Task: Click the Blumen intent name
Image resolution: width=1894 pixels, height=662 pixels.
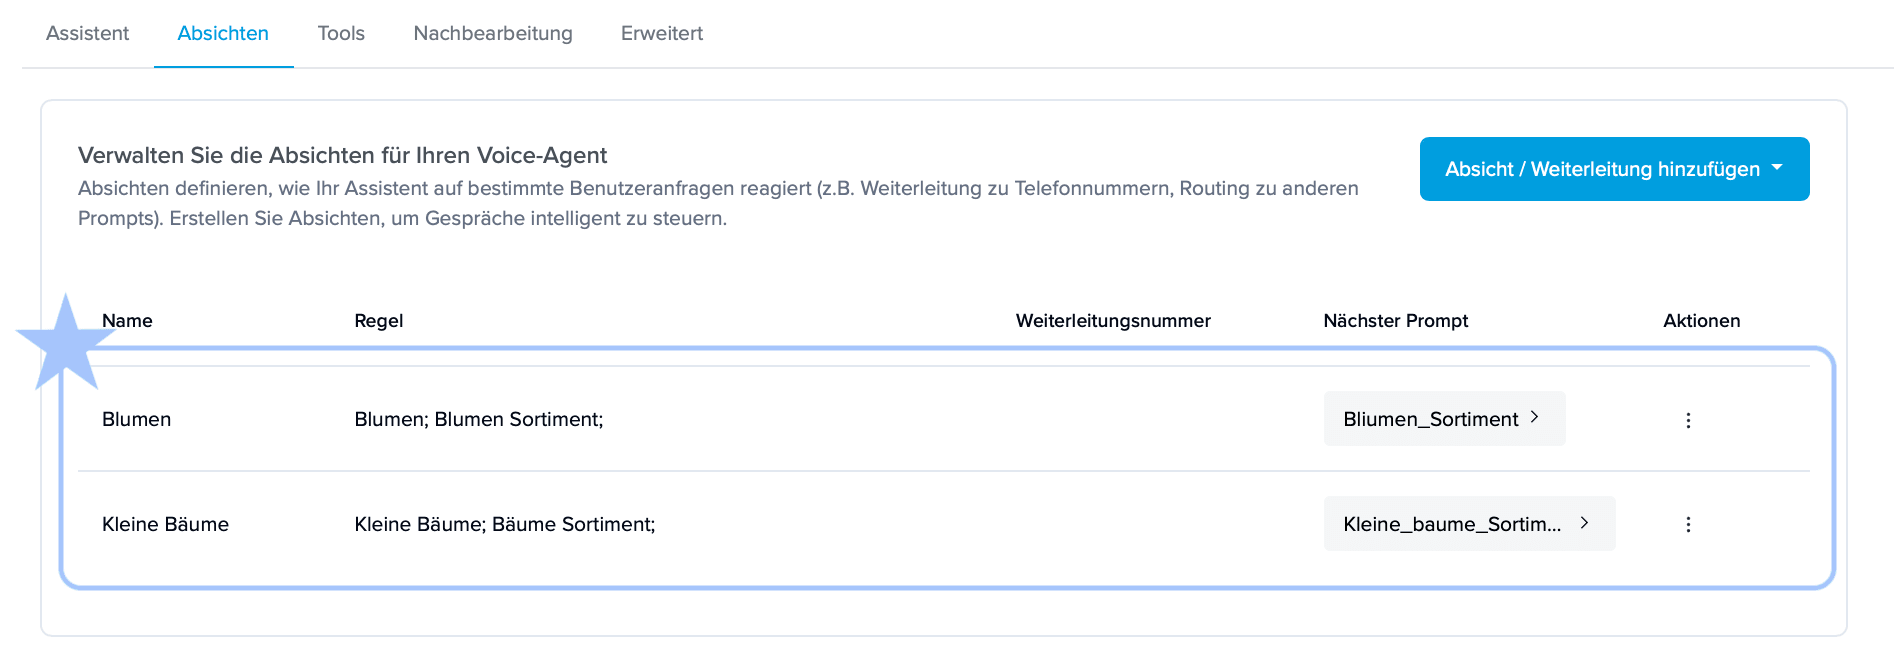Action: pyautogui.click(x=137, y=419)
